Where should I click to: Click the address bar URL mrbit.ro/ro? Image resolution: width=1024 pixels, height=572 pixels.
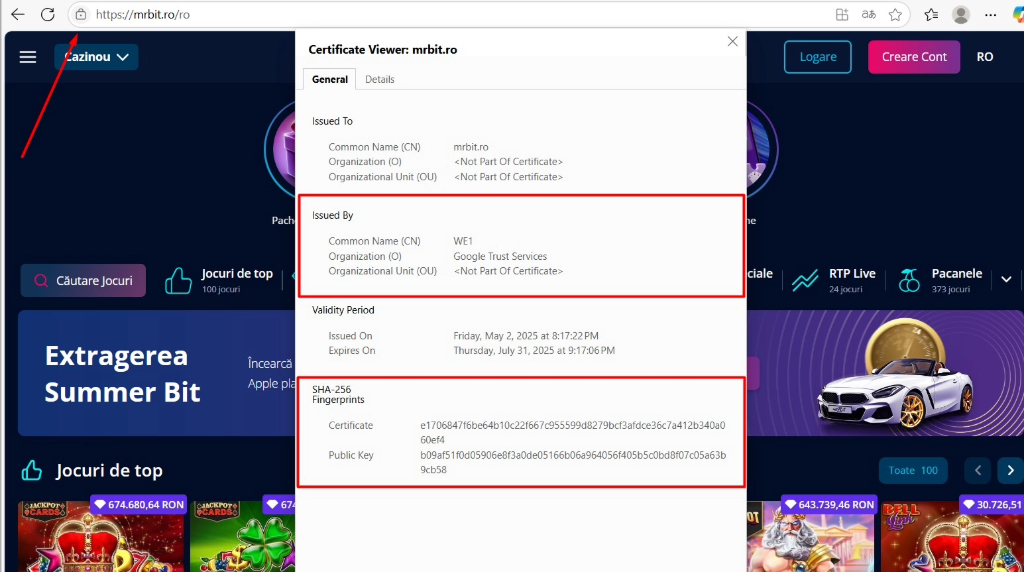[143, 14]
